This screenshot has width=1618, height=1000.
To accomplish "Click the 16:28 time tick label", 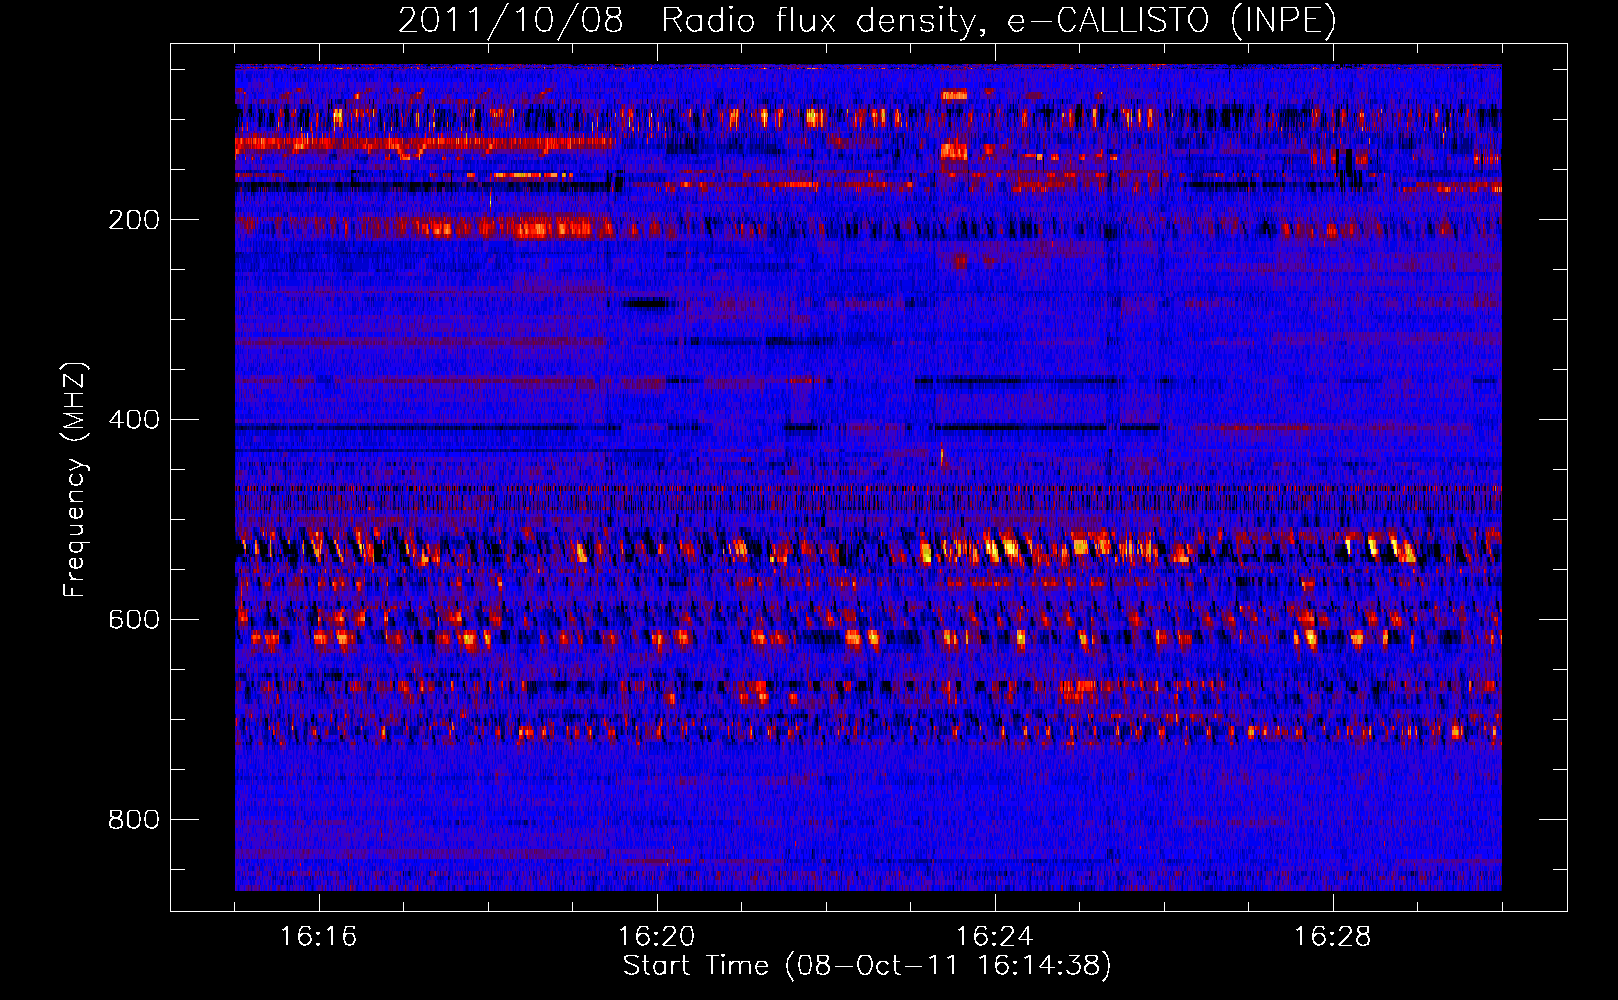I will (x=1333, y=937).
